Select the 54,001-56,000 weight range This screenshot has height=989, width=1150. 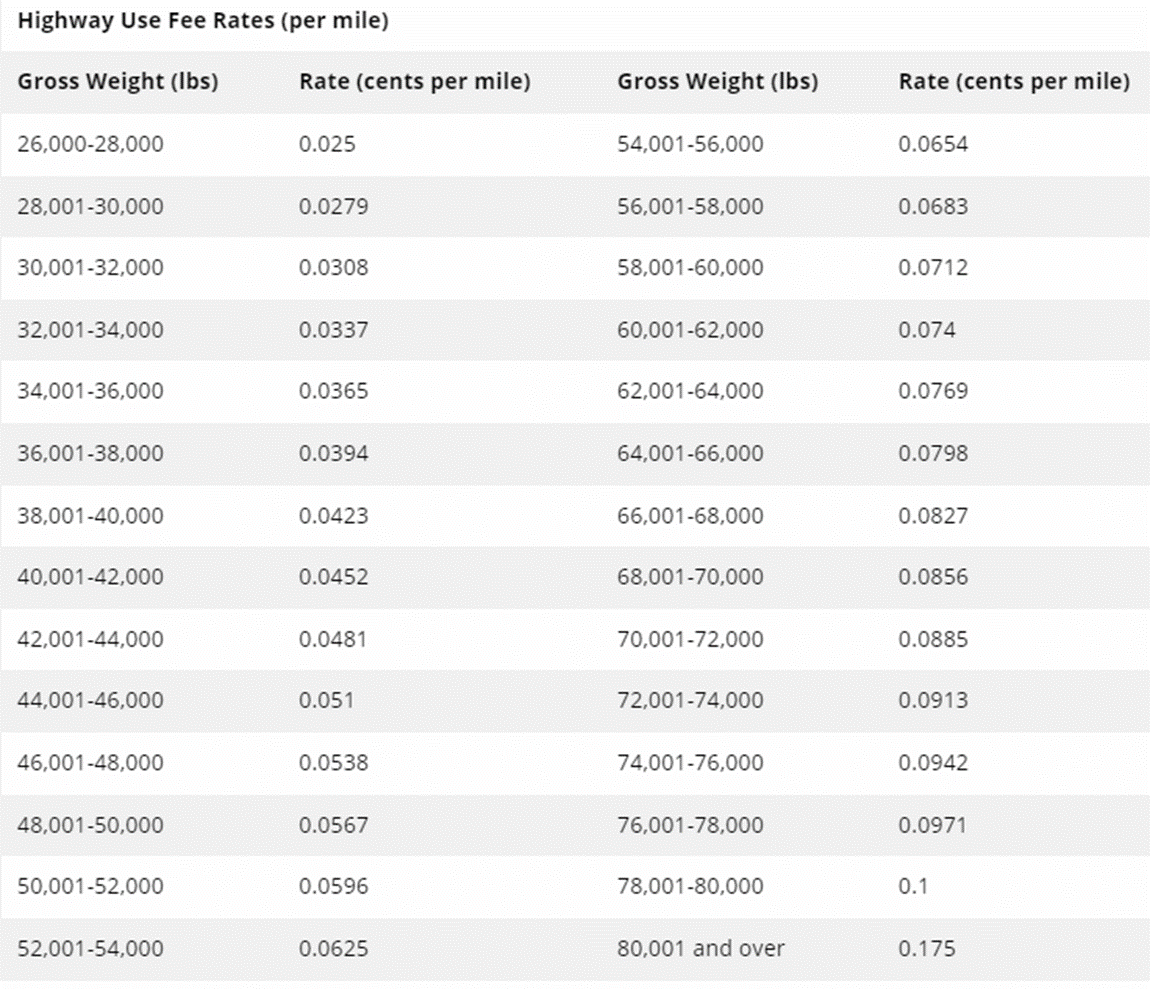[690, 144]
